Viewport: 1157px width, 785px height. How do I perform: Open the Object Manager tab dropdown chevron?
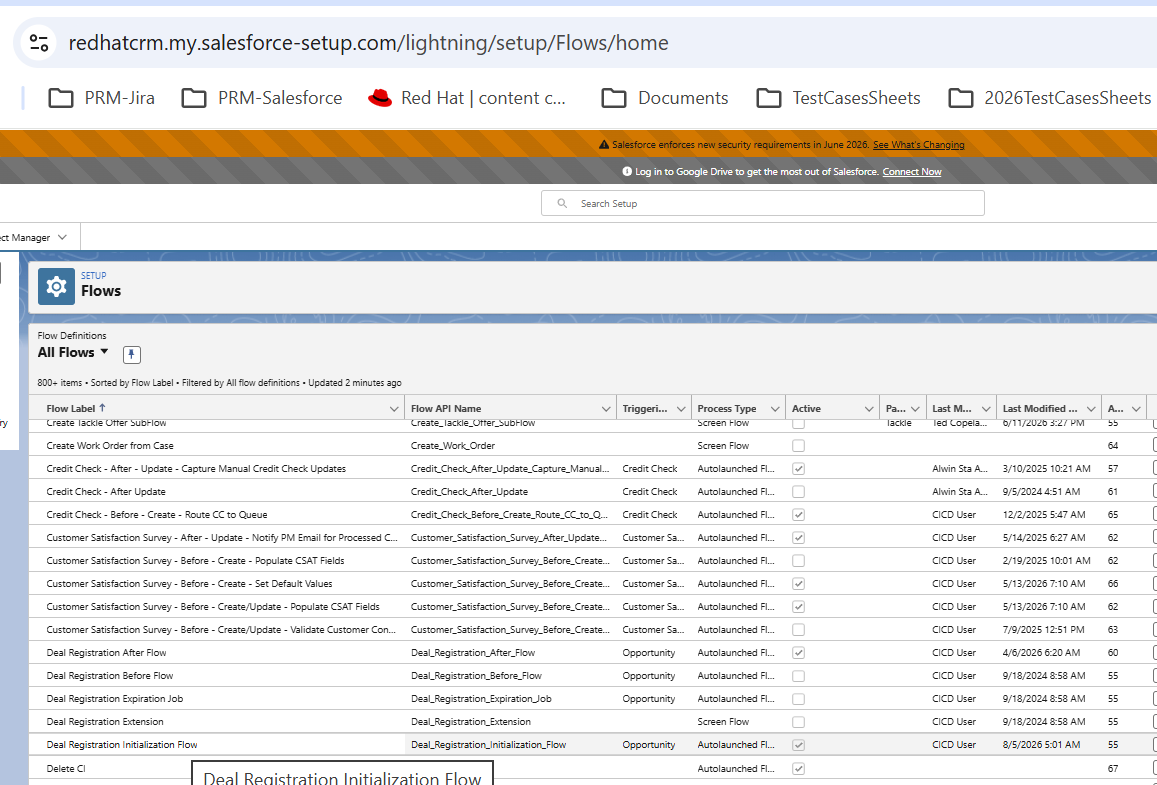pos(62,238)
